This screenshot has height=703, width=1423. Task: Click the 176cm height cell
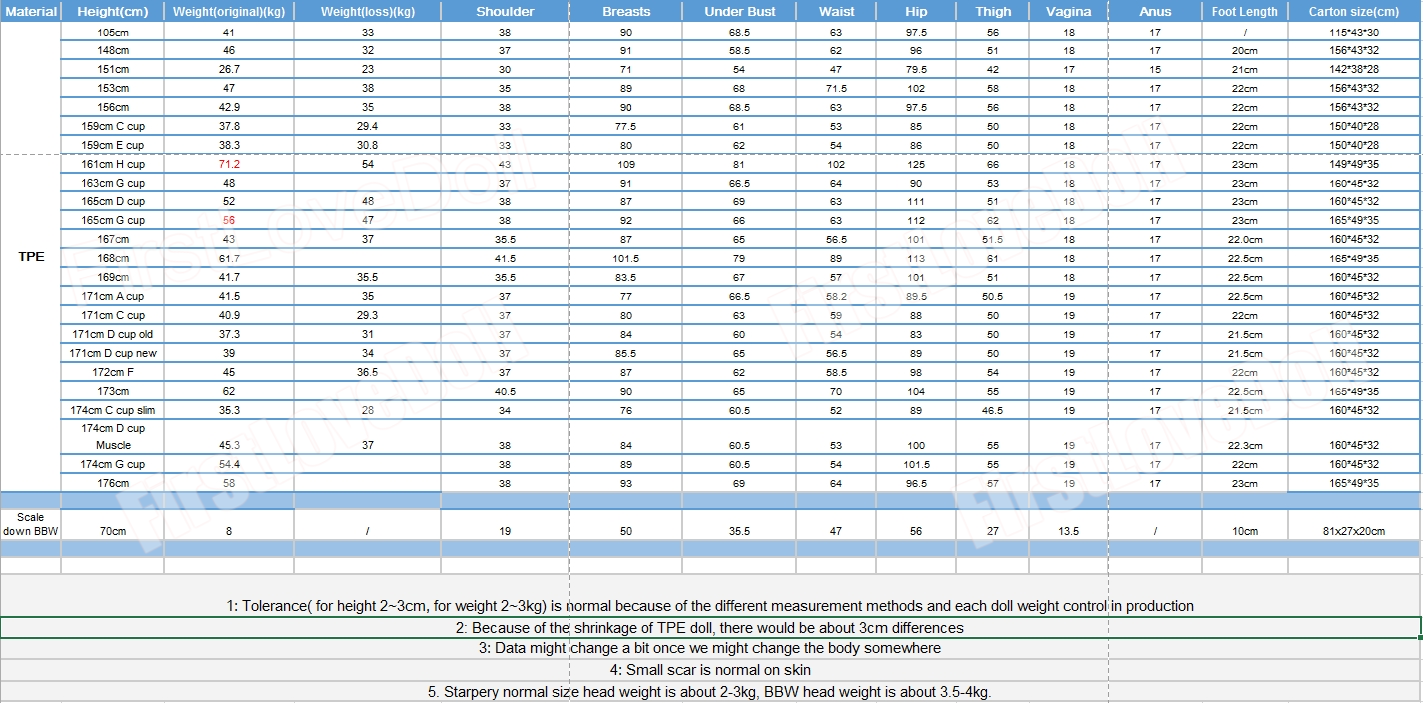(112, 483)
